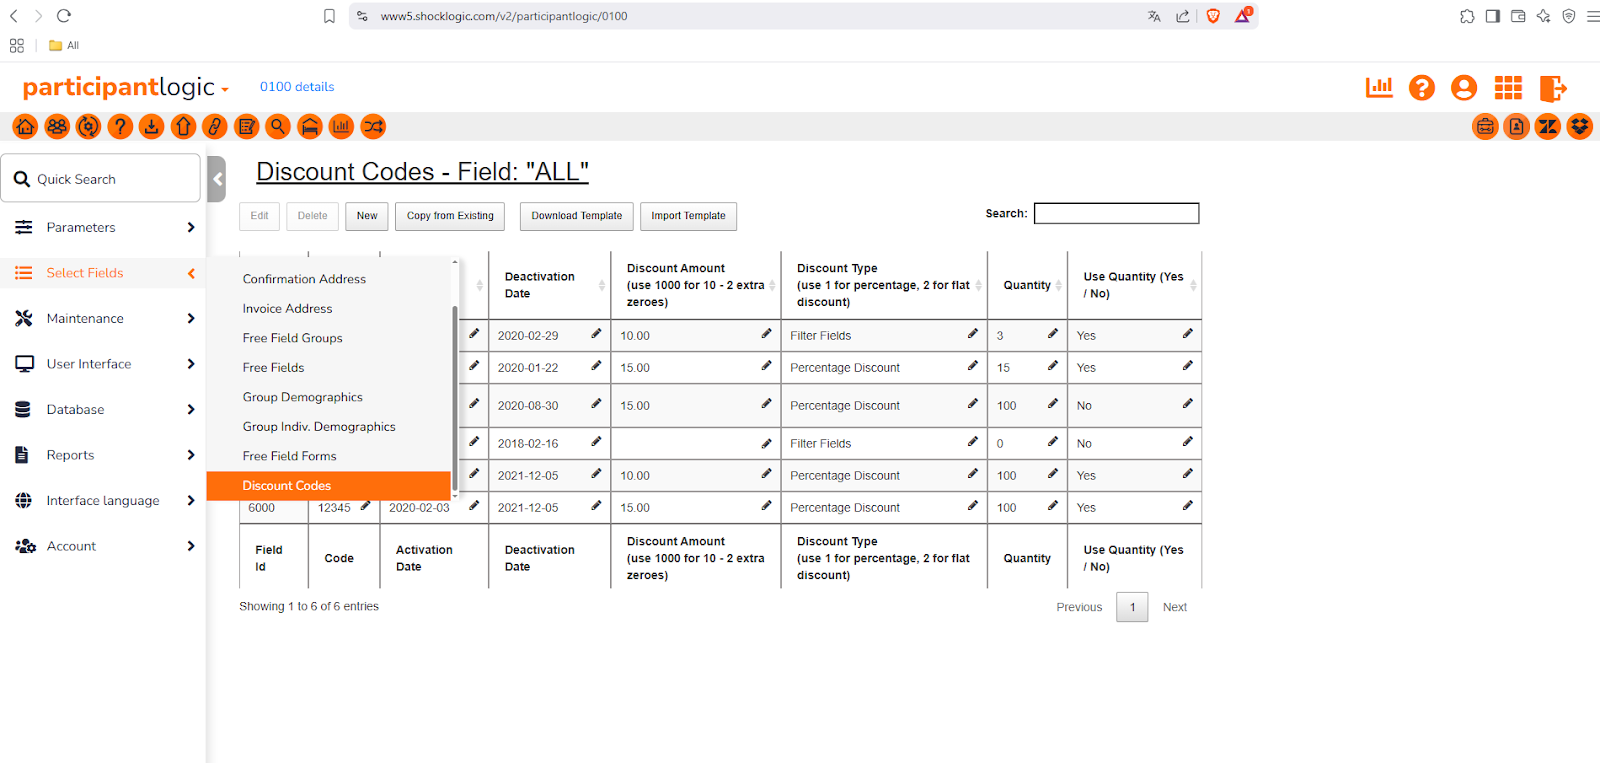Choose Confirmation Address from submenu
Screen dimensions: 1600x763
pyautogui.click(x=304, y=279)
